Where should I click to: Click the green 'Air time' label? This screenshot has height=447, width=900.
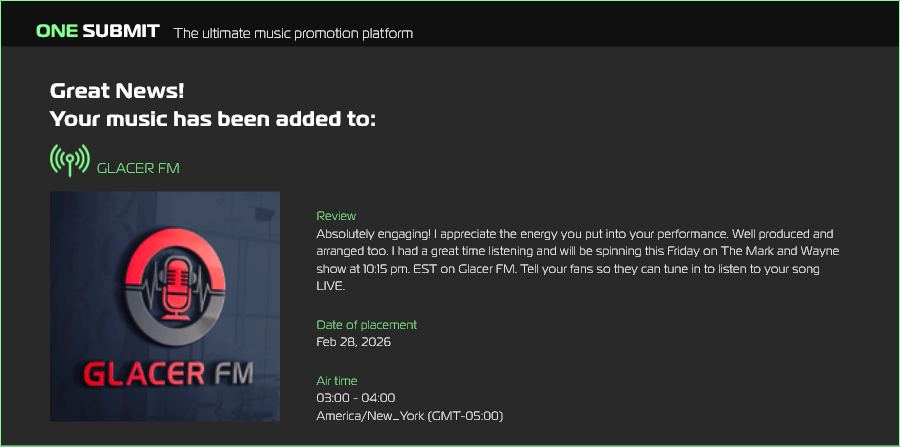tap(337, 381)
